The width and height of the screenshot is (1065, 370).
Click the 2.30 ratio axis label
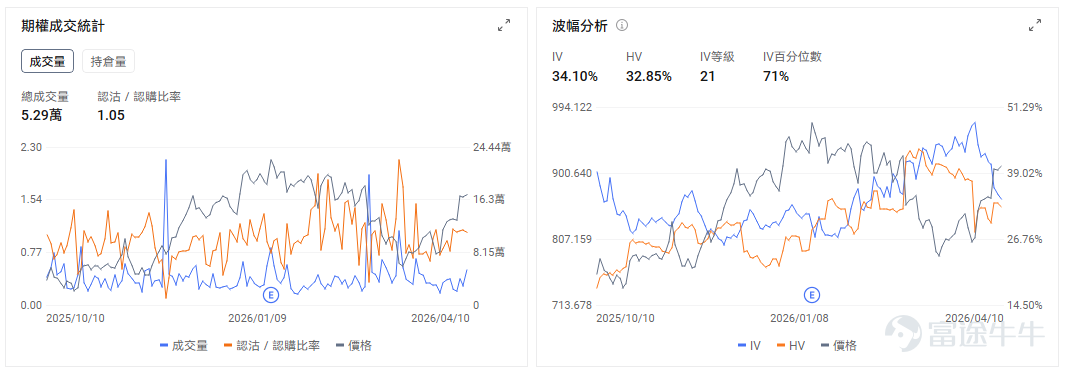(x=31, y=147)
